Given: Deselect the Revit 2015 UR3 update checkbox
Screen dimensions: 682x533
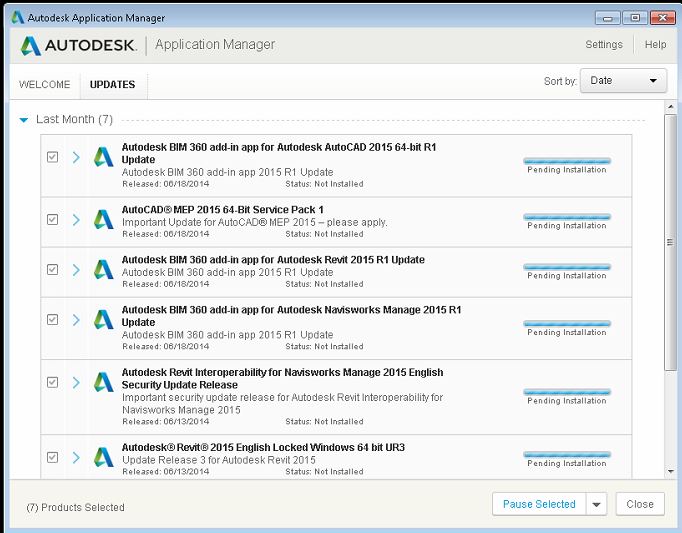Looking at the screenshot, I should pyautogui.click(x=53, y=457).
